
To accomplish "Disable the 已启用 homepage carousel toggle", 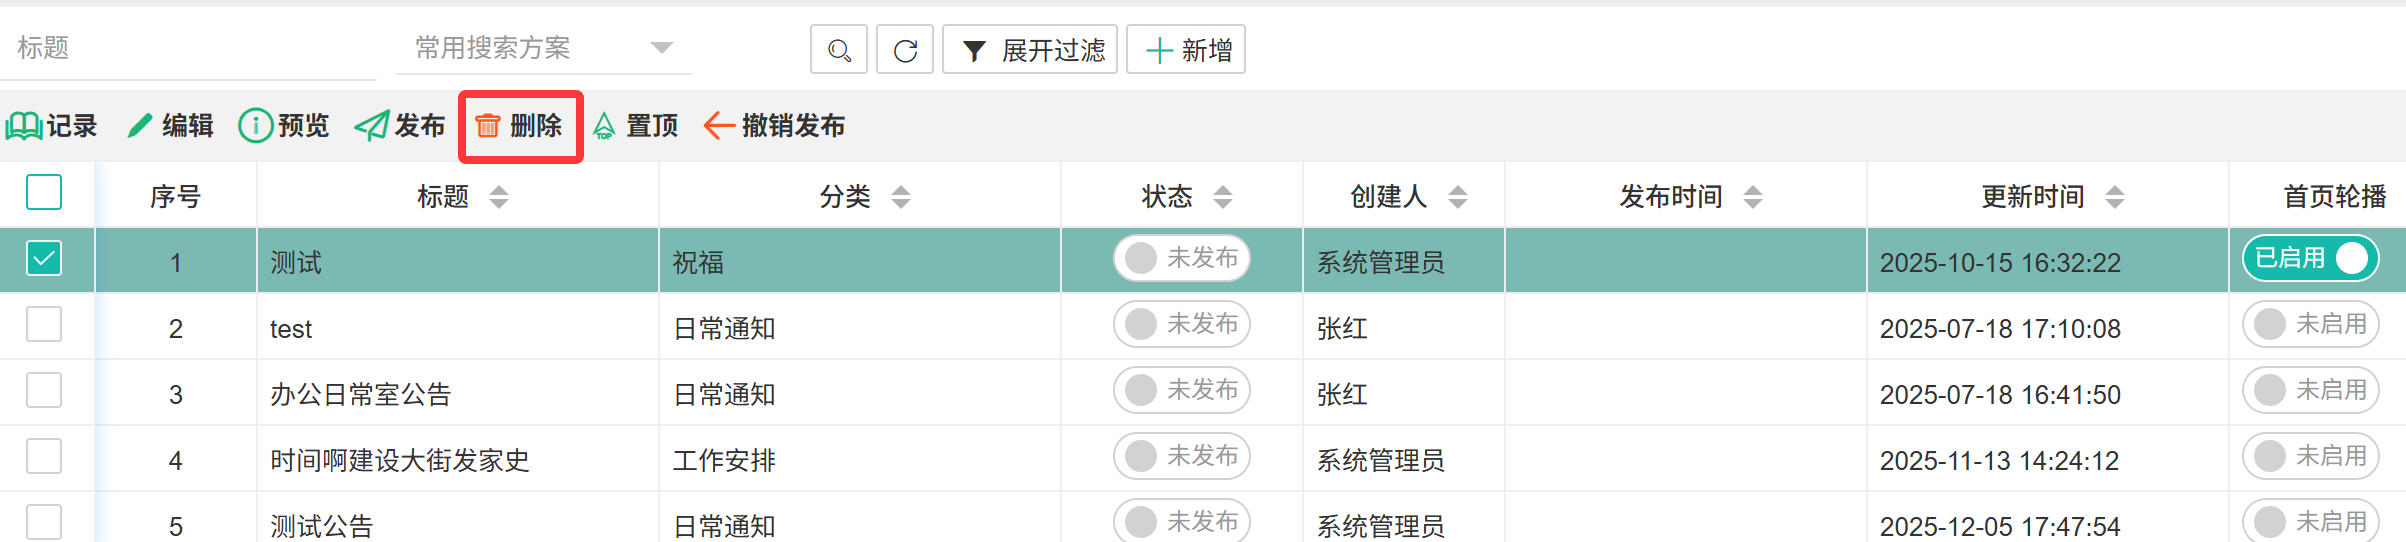I will [2310, 258].
